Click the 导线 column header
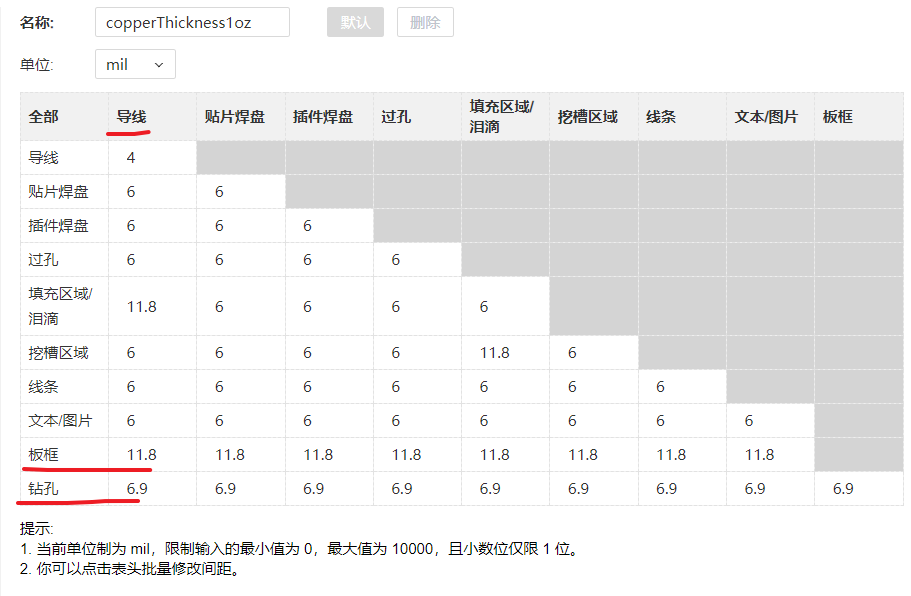Viewport: 911px width, 596px height. [x=152, y=117]
